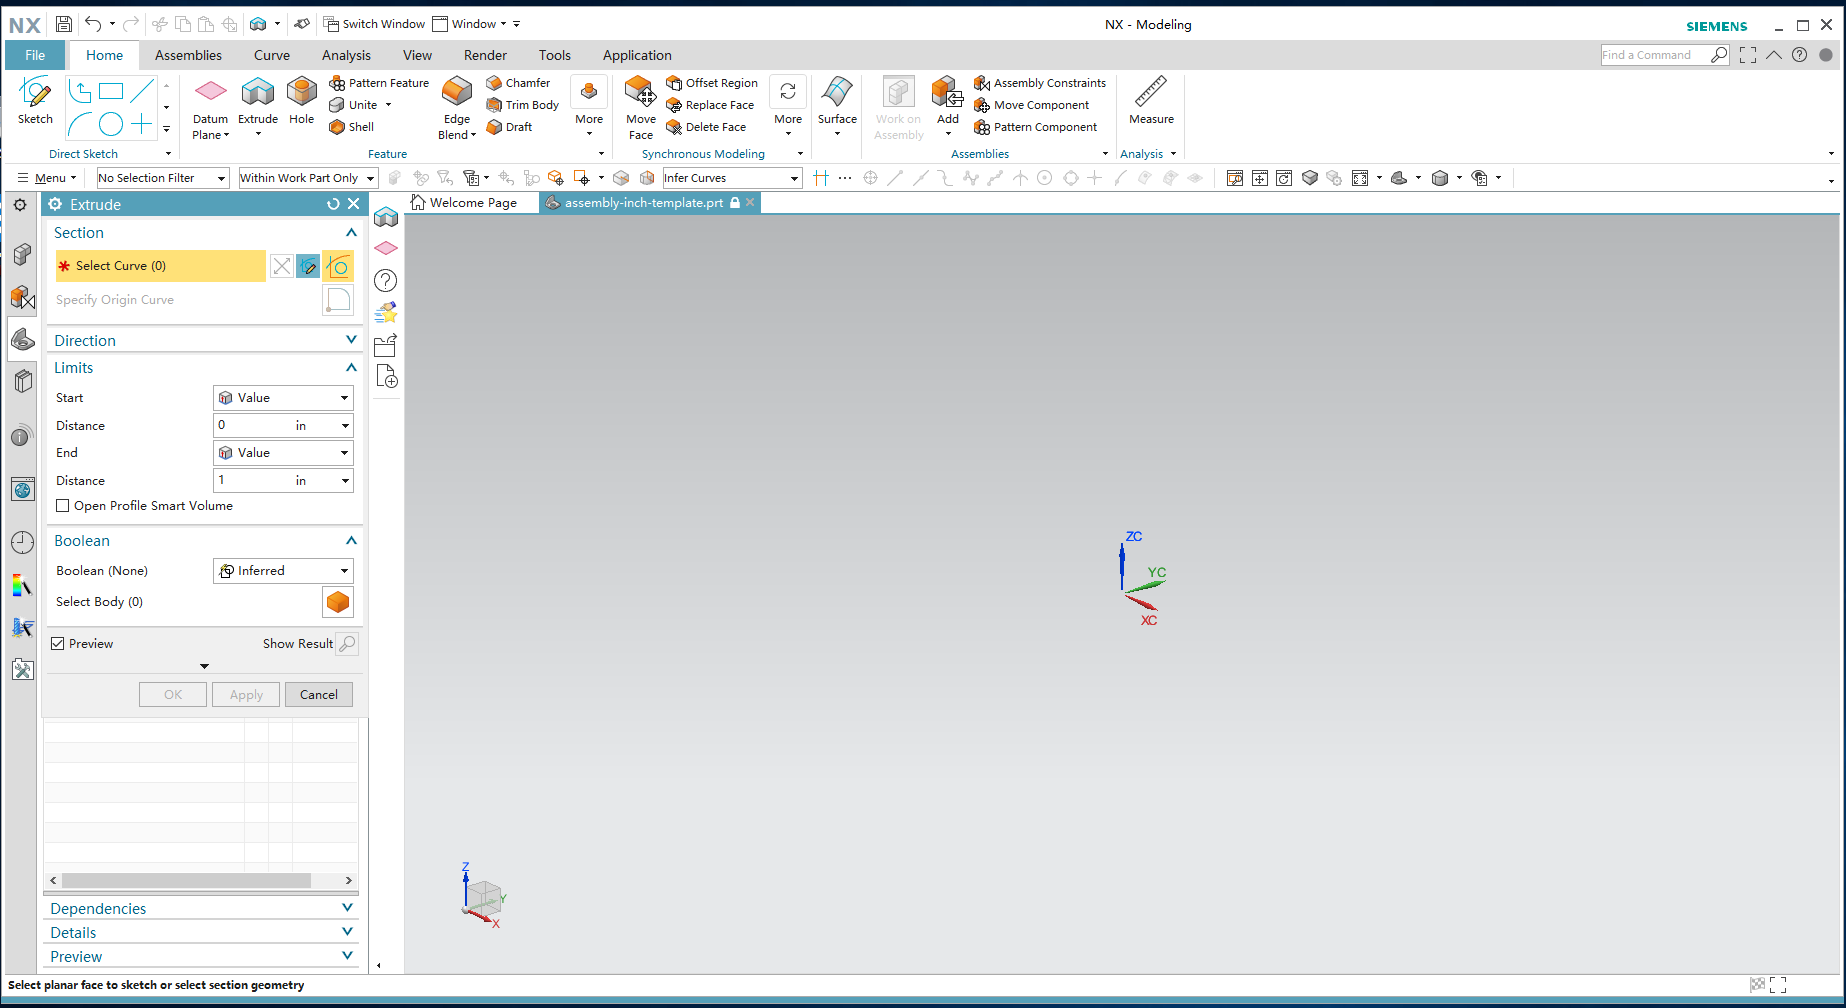Switch to the Curve ribbon tab

(272, 55)
